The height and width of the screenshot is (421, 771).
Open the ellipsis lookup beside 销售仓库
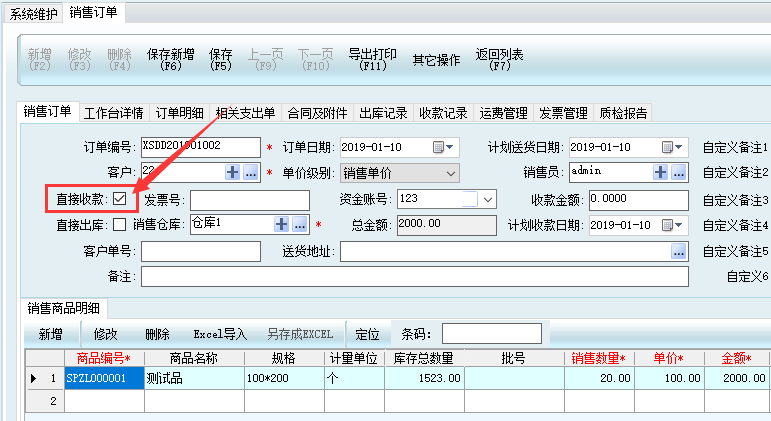(x=299, y=224)
